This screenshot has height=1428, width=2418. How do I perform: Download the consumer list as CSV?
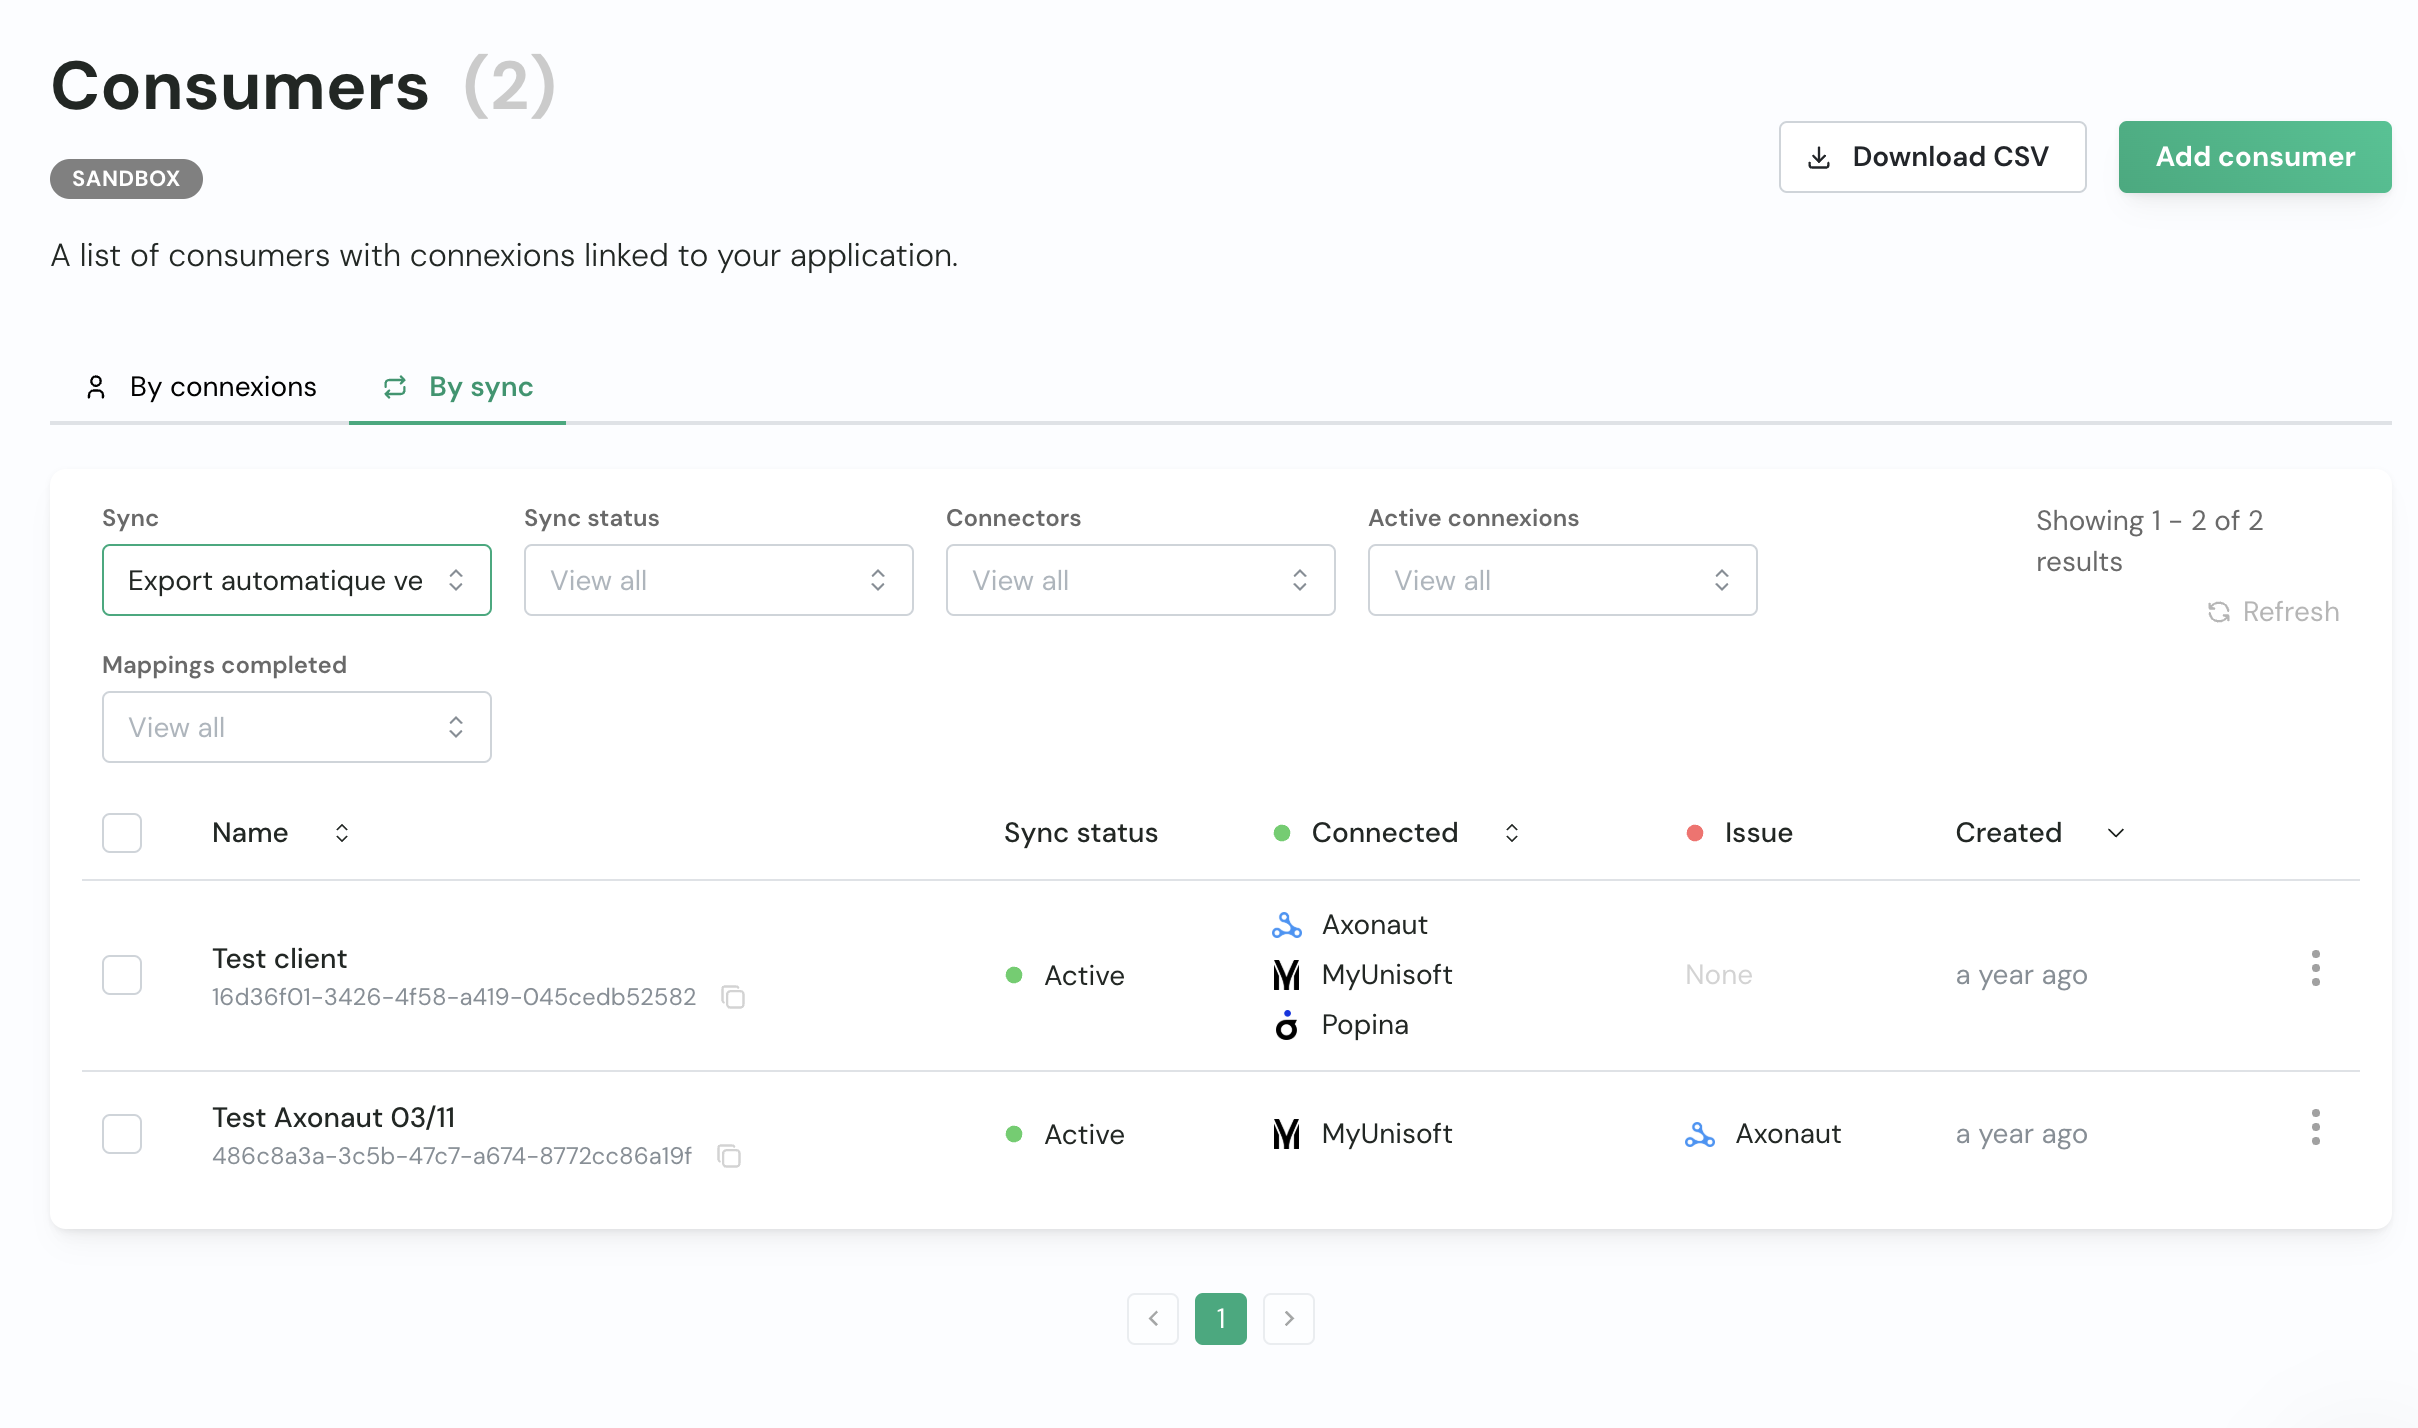pyautogui.click(x=1931, y=157)
